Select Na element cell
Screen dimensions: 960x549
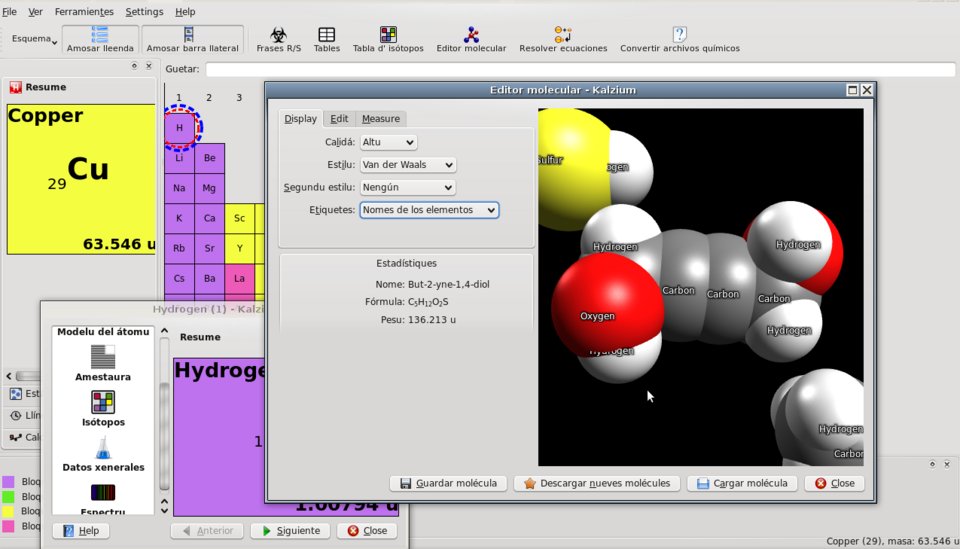click(x=179, y=188)
